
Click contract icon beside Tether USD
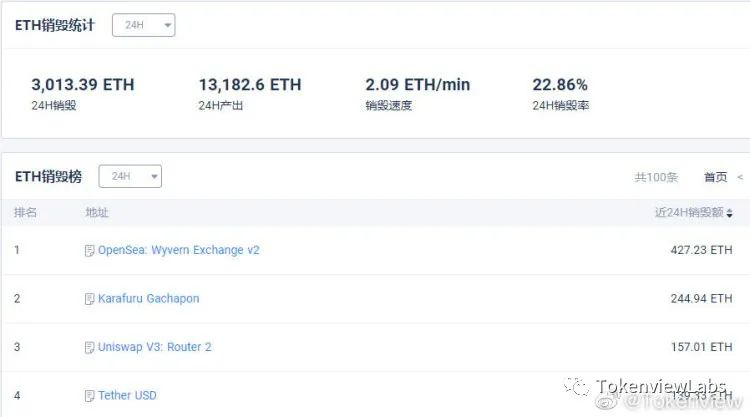[x=89, y=396]
